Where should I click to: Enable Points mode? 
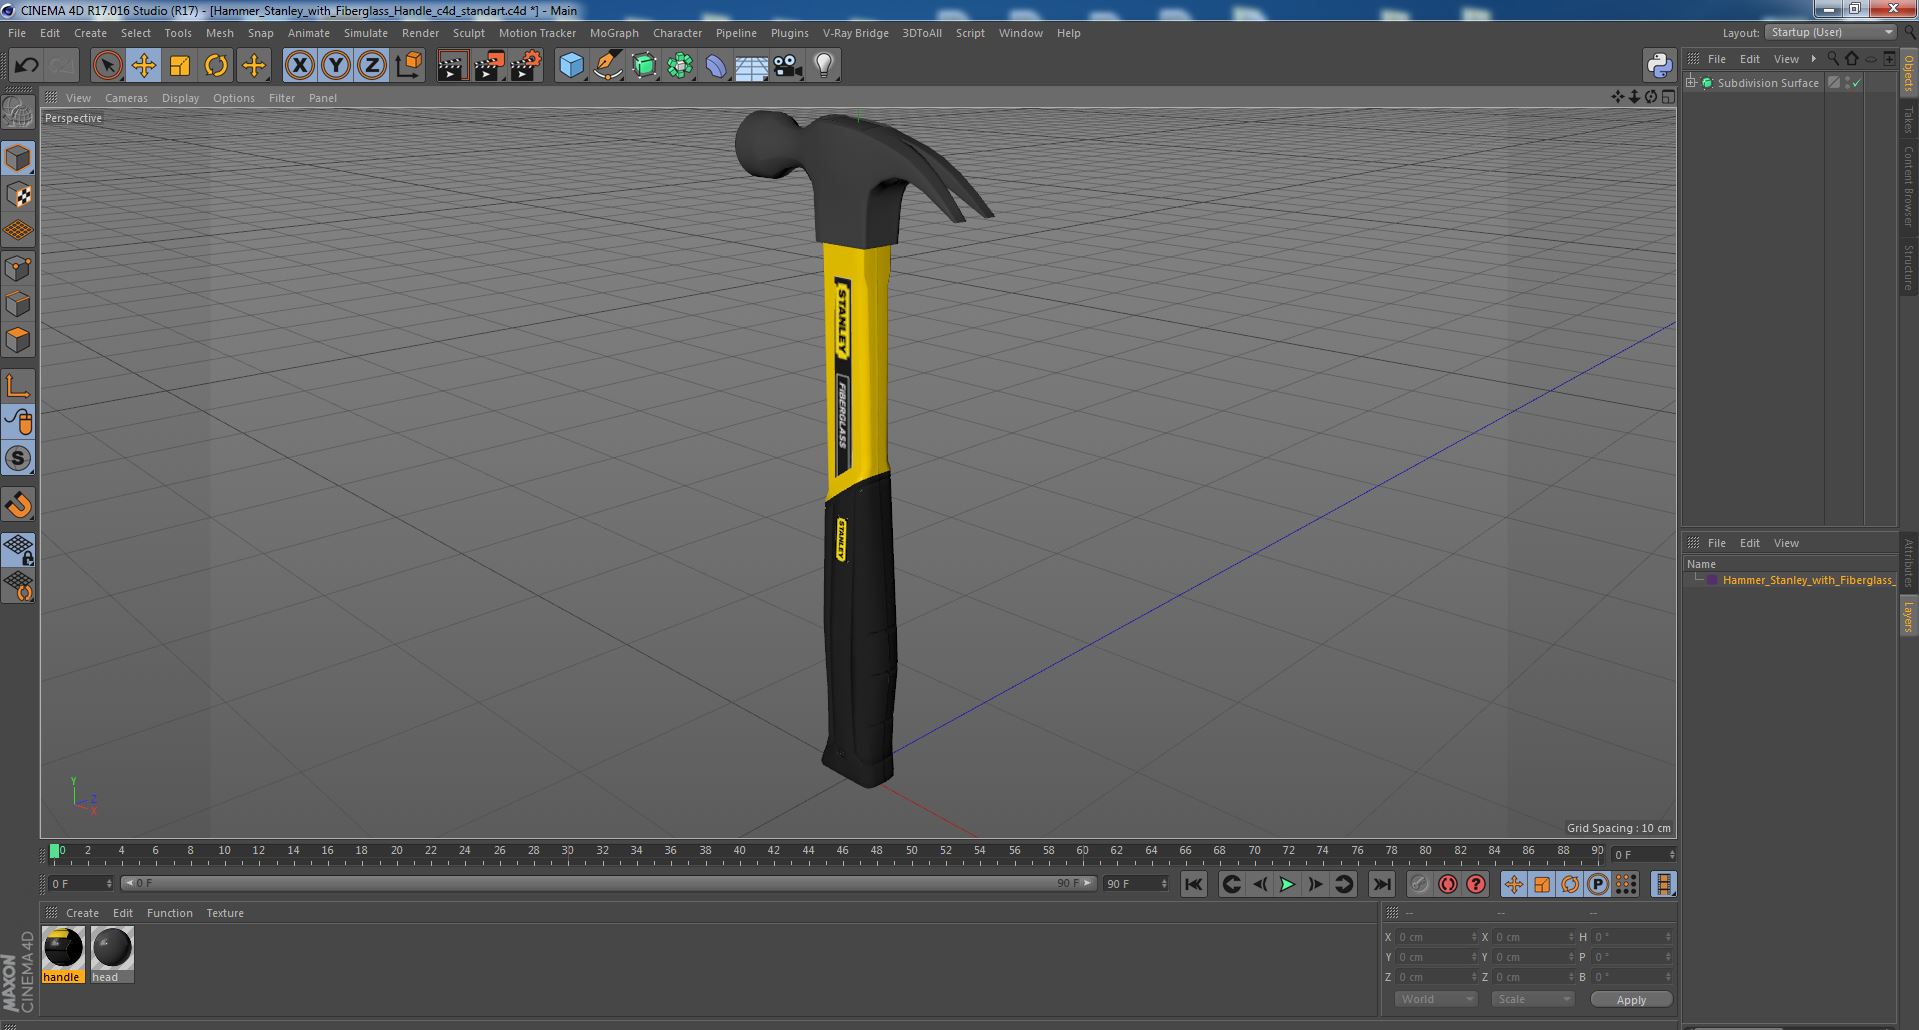18,268
